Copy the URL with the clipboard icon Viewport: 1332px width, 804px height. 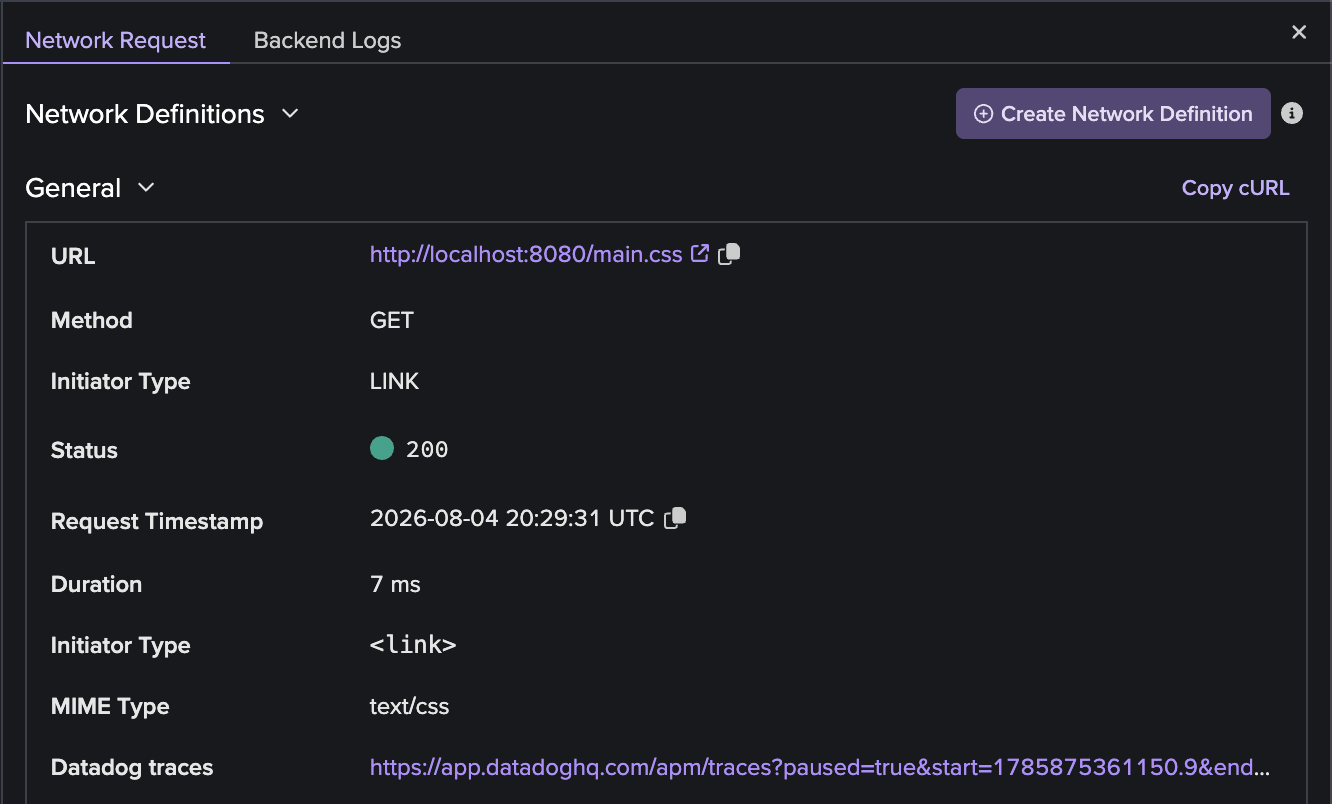(729, 254)
